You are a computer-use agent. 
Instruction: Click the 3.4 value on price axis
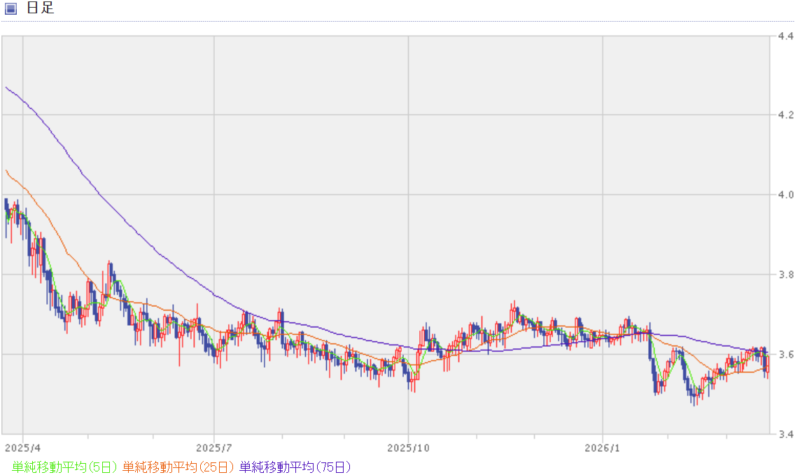tap(786, 433)
